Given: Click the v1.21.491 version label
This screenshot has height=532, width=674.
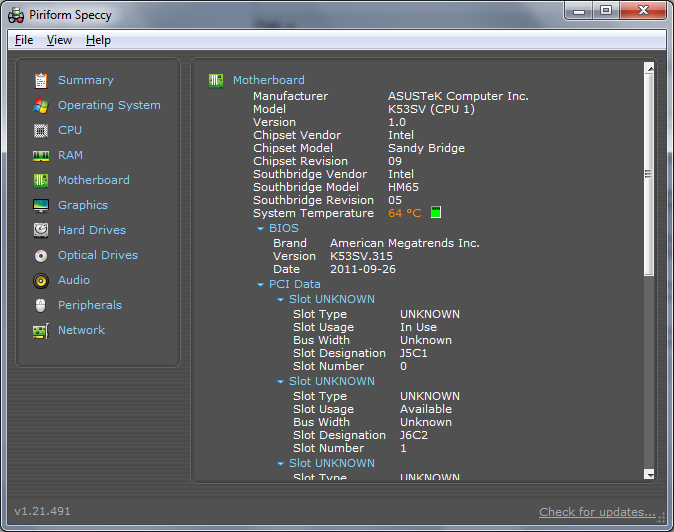Looking at the screenshot, I should pyautogui.click(x=42, y=511).
